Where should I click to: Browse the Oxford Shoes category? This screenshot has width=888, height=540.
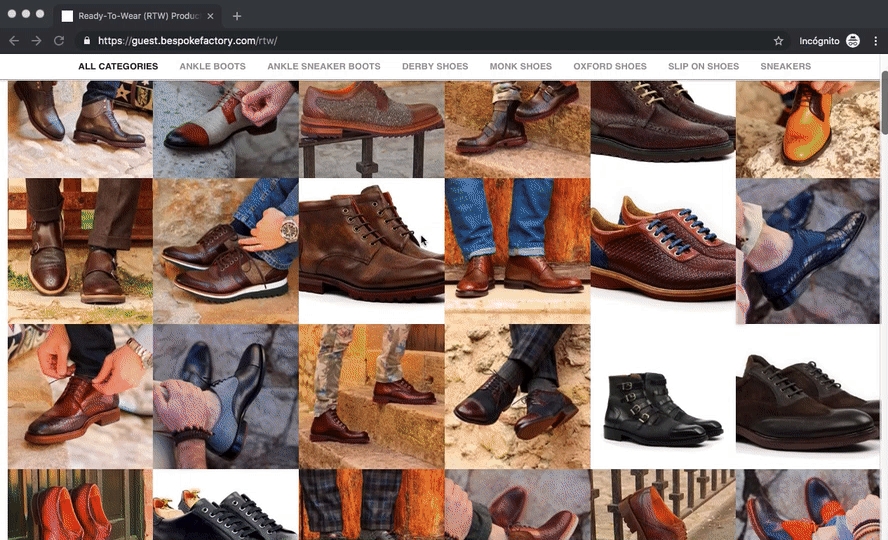[x=610, y=67]
